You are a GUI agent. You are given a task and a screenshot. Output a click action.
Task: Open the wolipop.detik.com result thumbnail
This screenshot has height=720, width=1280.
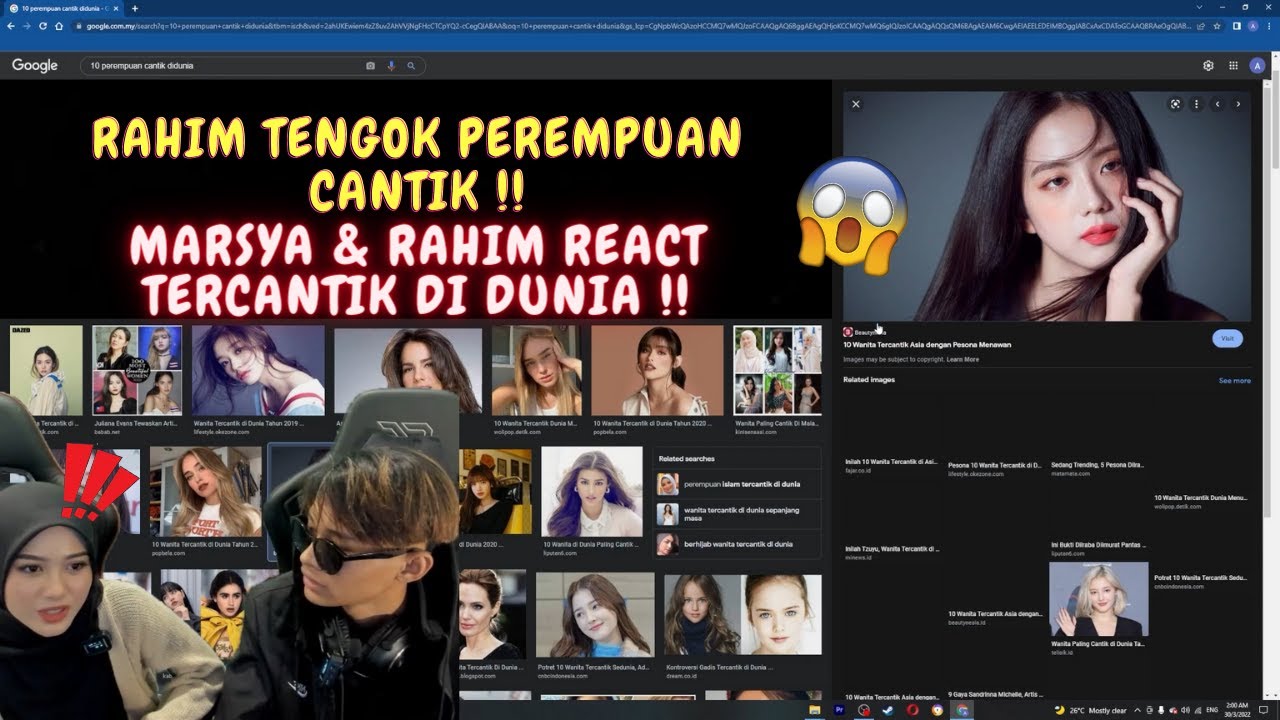(536, 370)
